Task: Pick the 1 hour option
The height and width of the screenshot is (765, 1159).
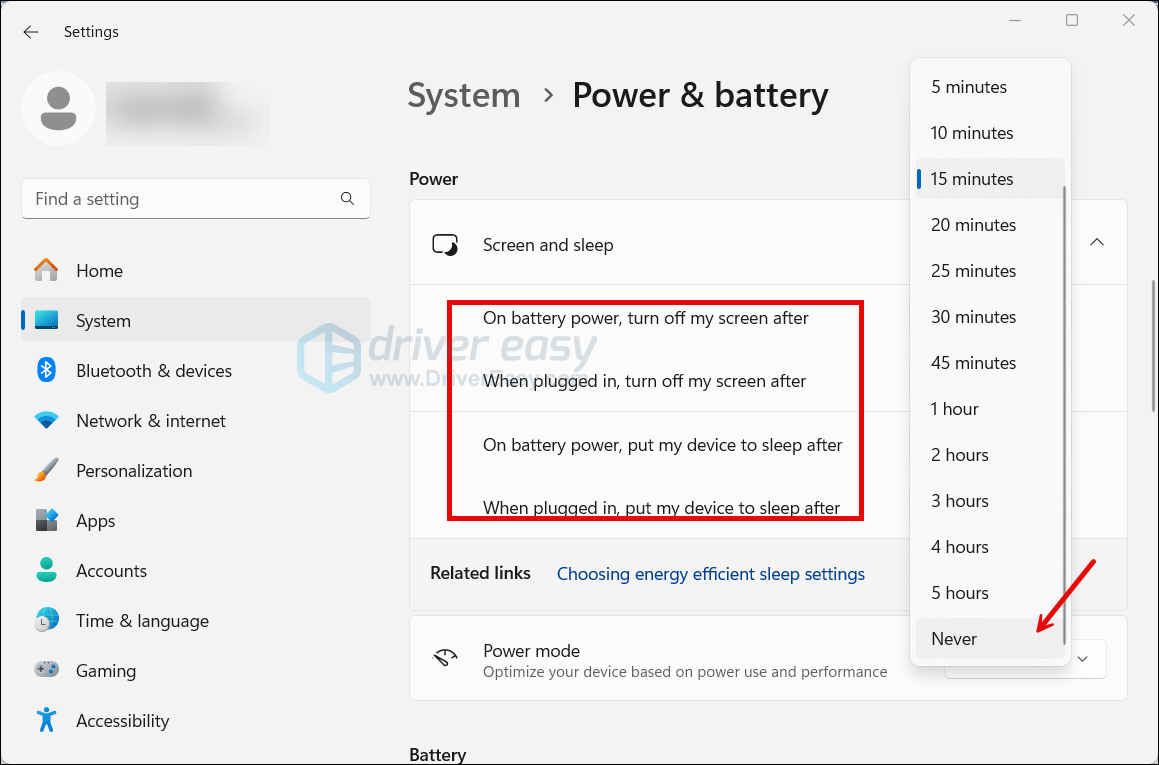Action: click(x=955, y=409)
